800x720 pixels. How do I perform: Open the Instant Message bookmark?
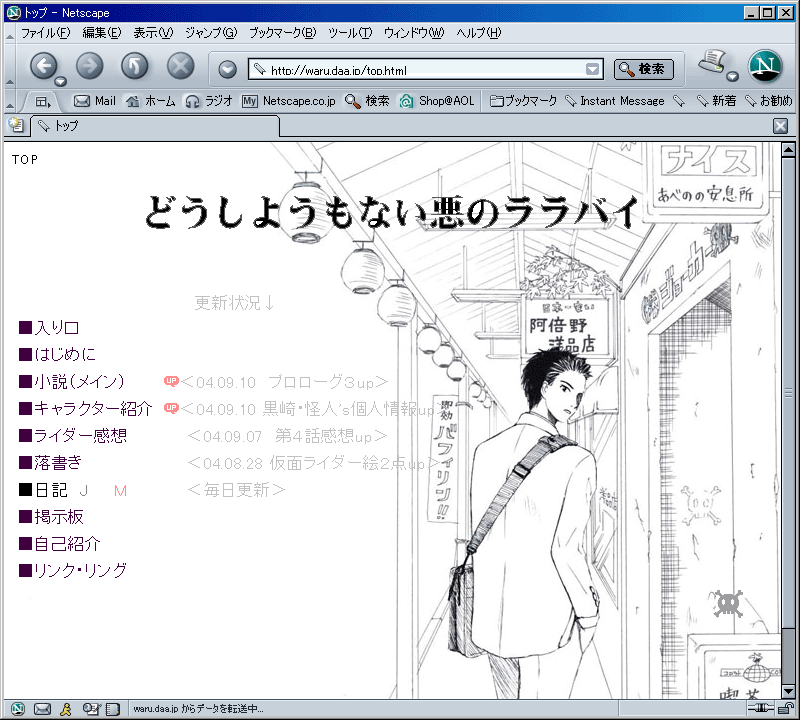615,101
